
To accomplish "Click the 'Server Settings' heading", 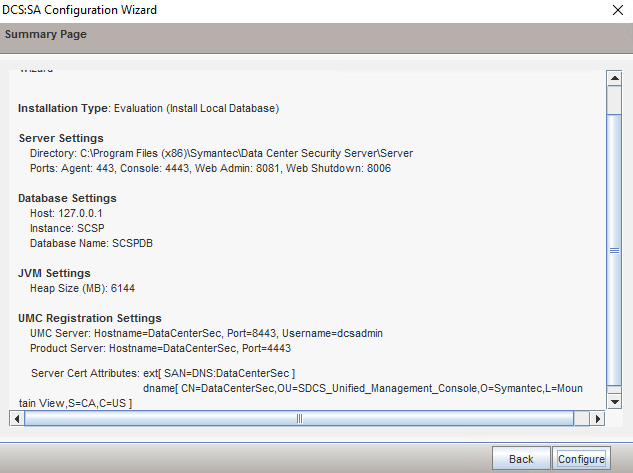I will coord(61,138).
